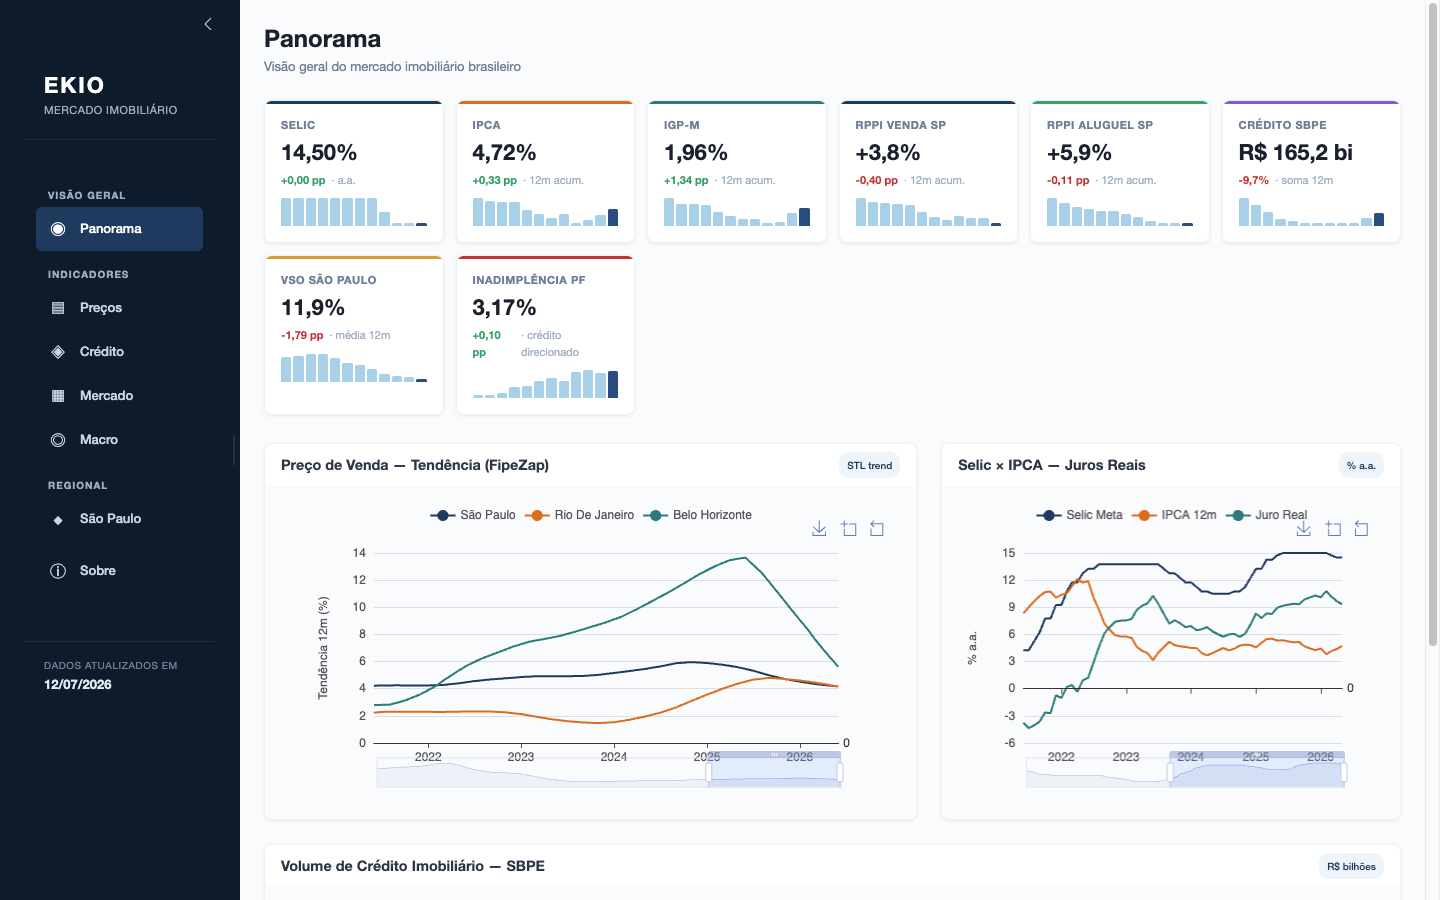Click the '+1,34 pp' change on IGP-M card

686,181
